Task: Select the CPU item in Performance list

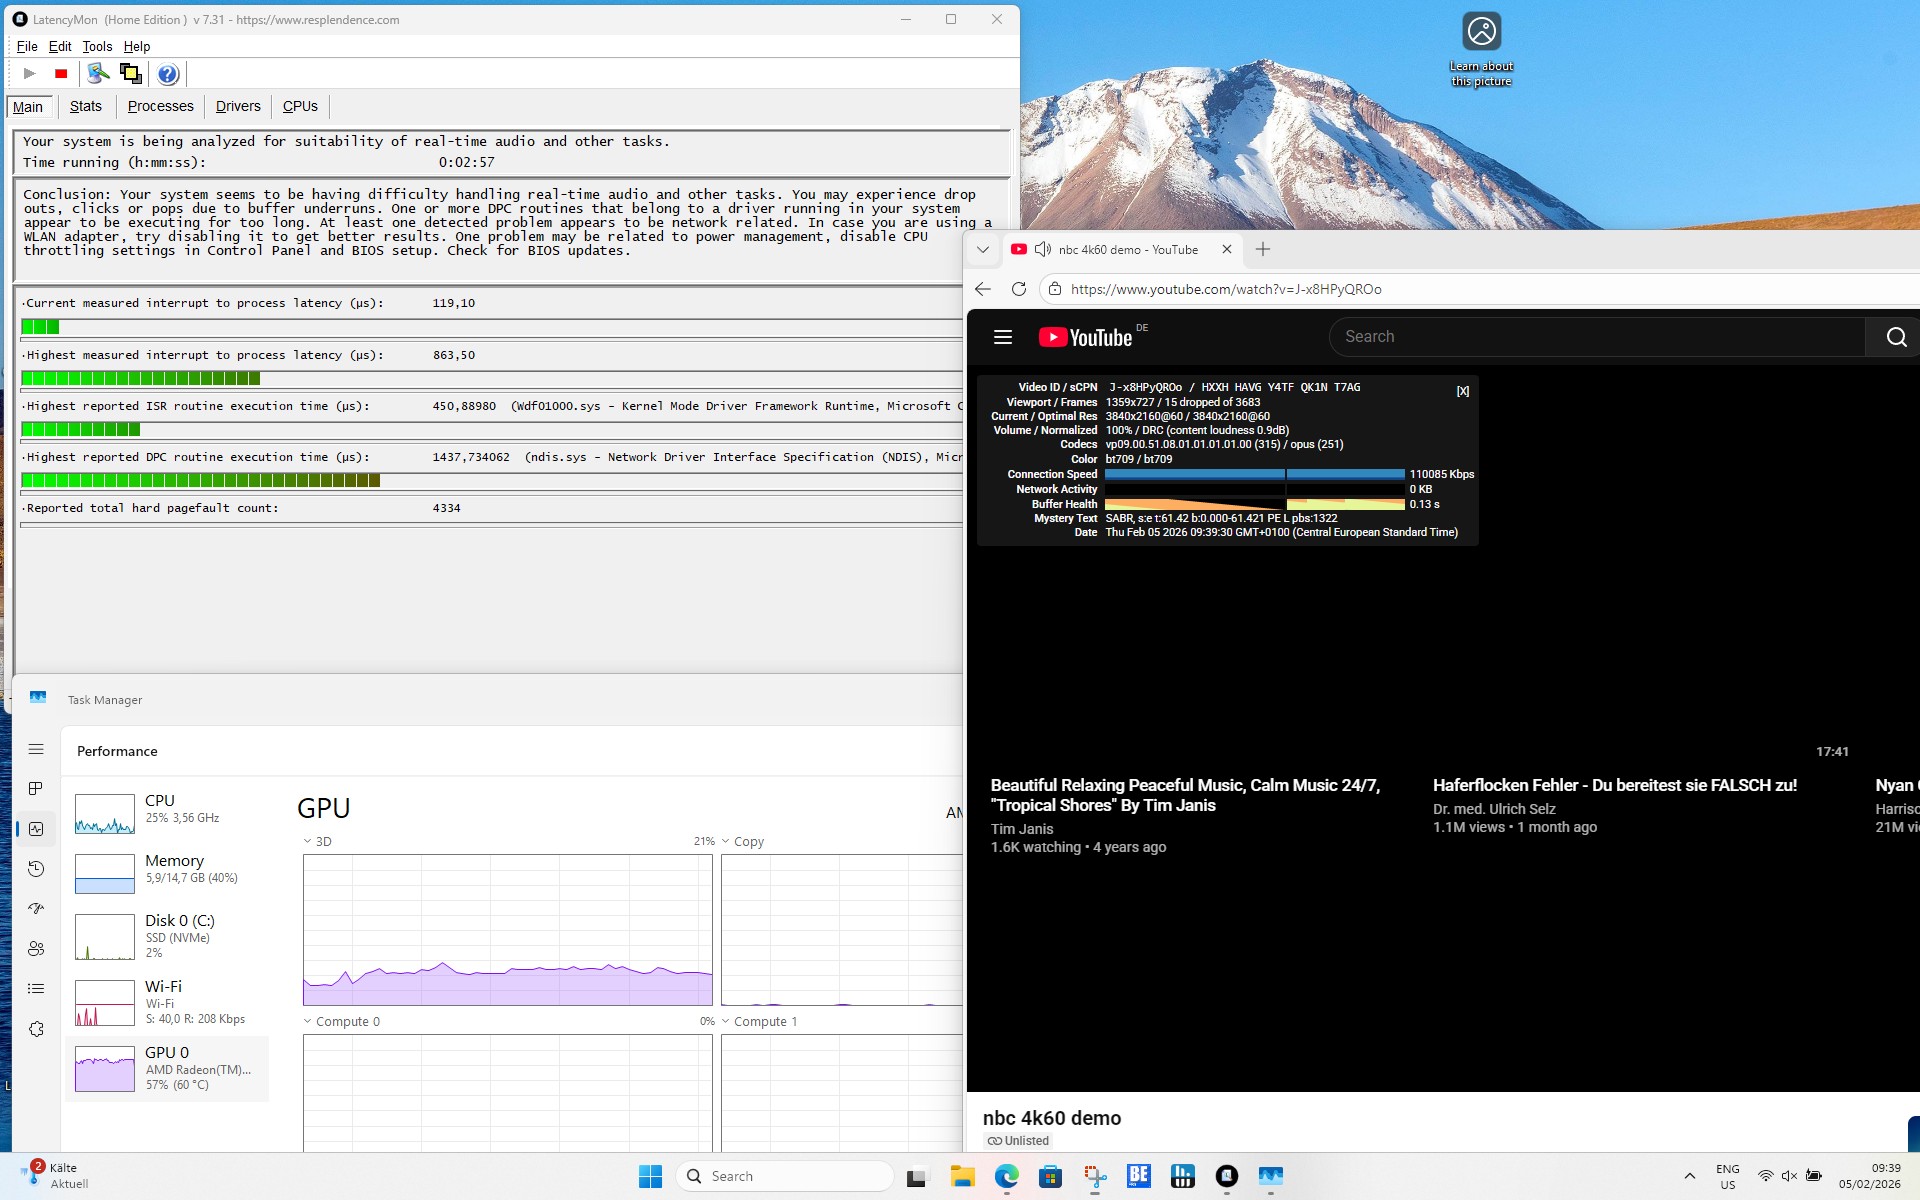Action: 167,809
